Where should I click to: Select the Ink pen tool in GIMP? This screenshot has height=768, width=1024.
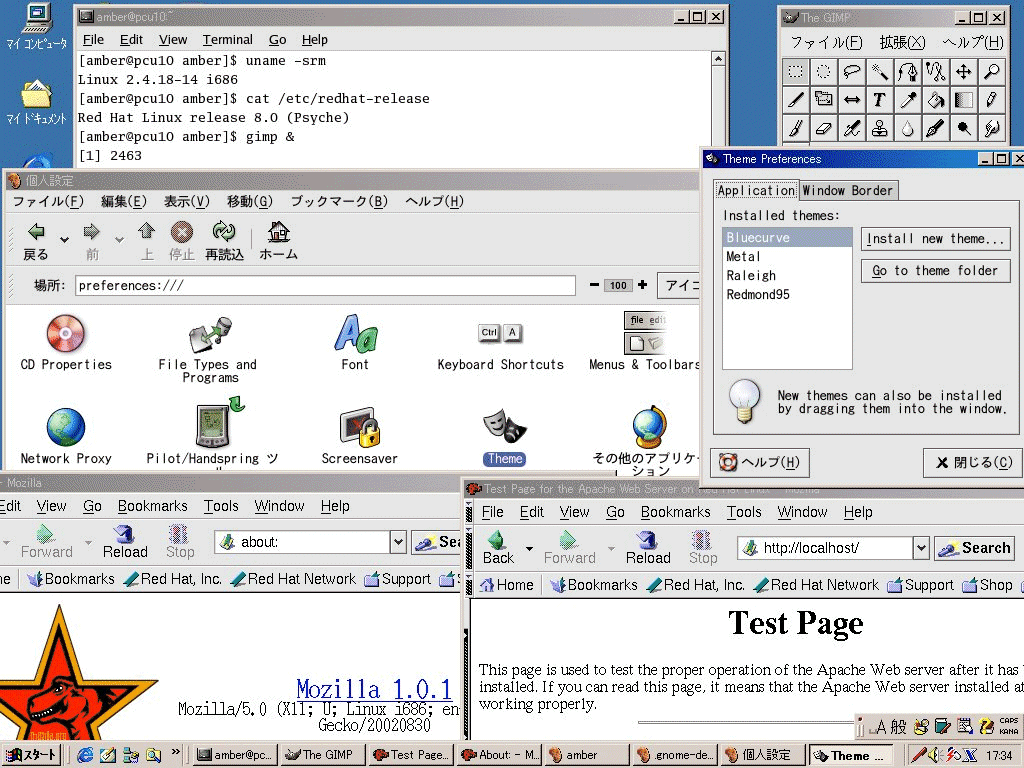(x=936, y=128)
